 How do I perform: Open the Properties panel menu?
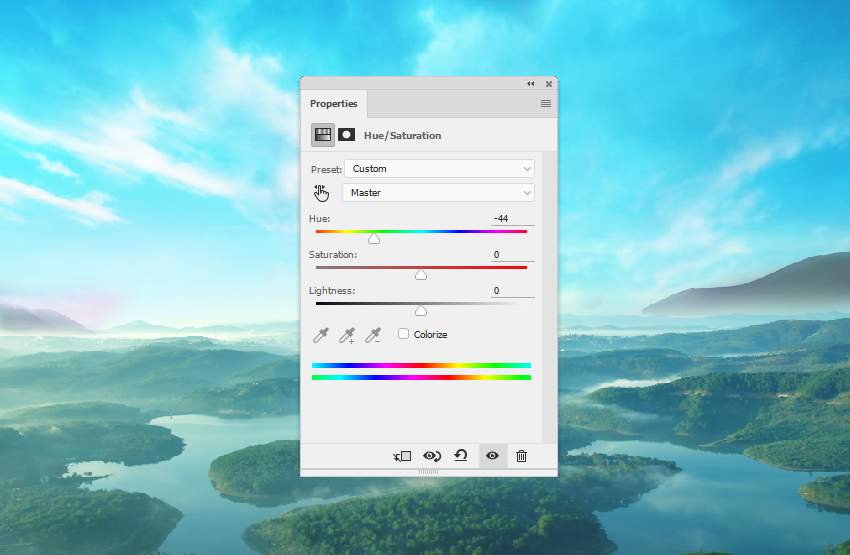pyautogui.click(x=546, y=104)
